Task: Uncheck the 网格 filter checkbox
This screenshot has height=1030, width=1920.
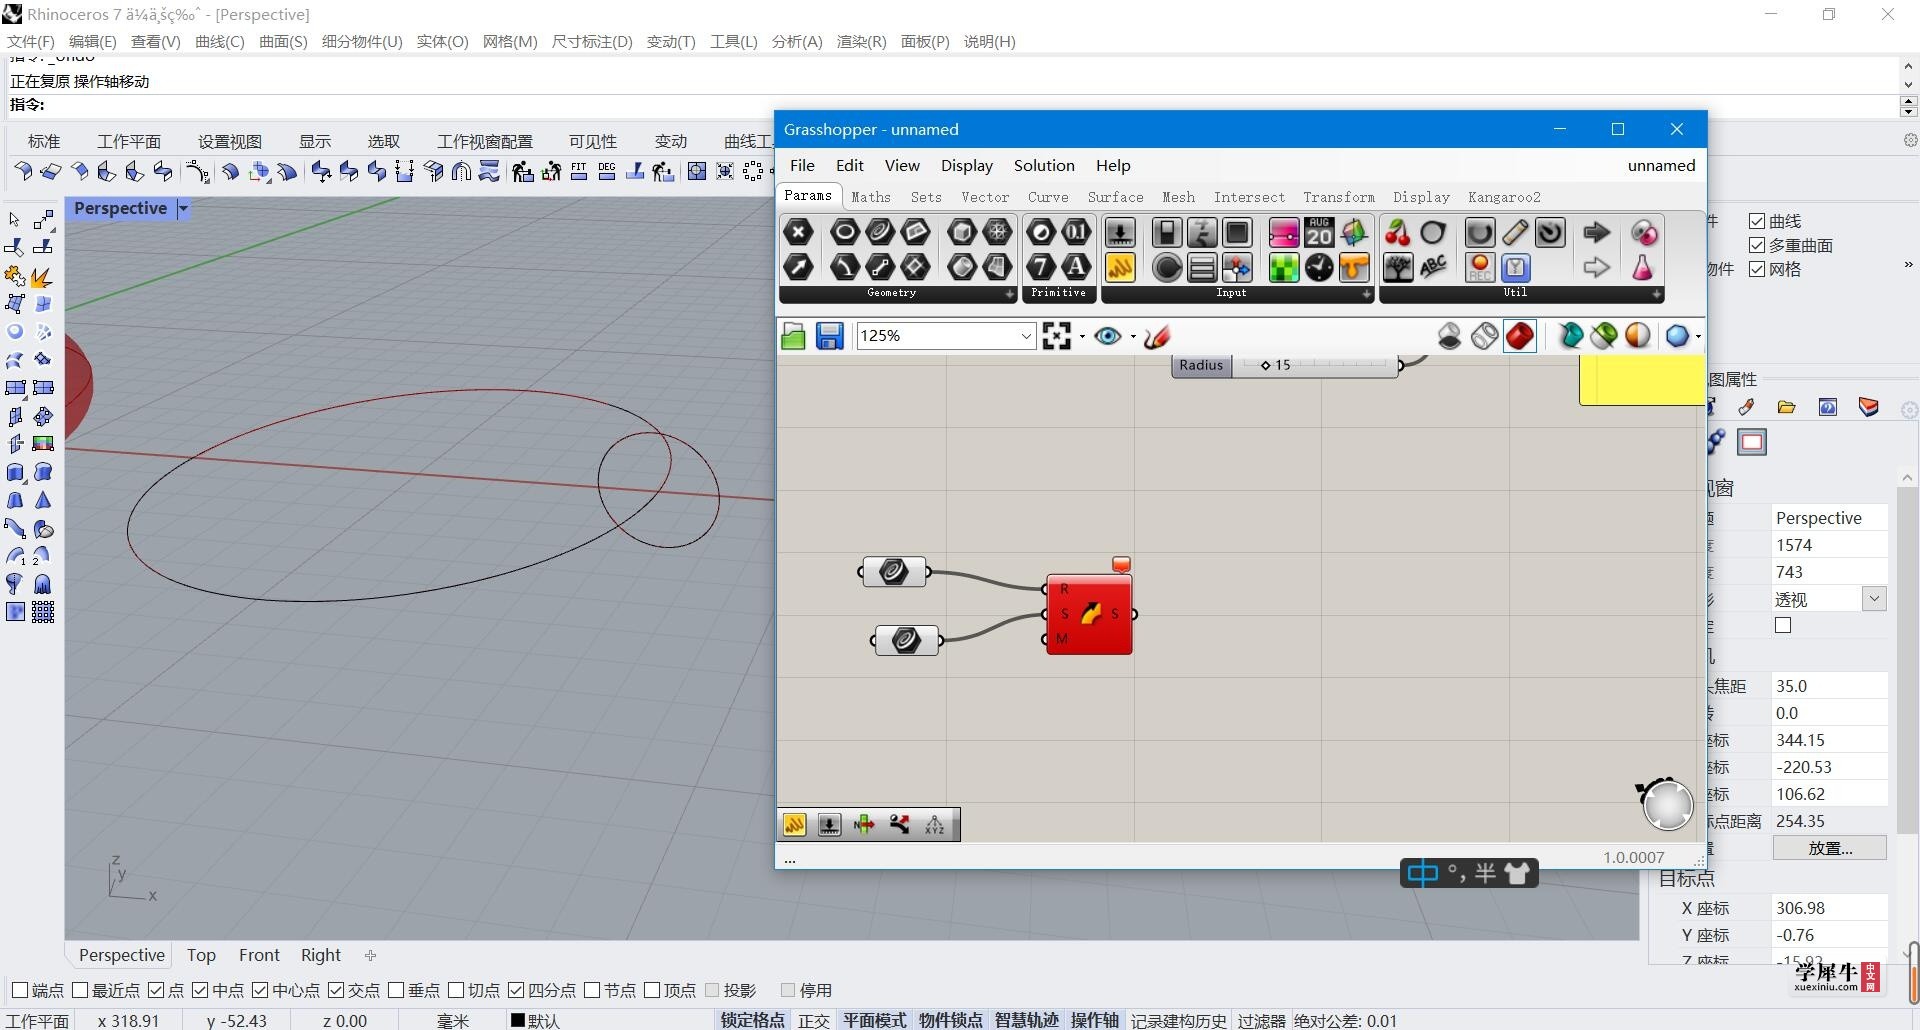Action: click(1757, 269)
